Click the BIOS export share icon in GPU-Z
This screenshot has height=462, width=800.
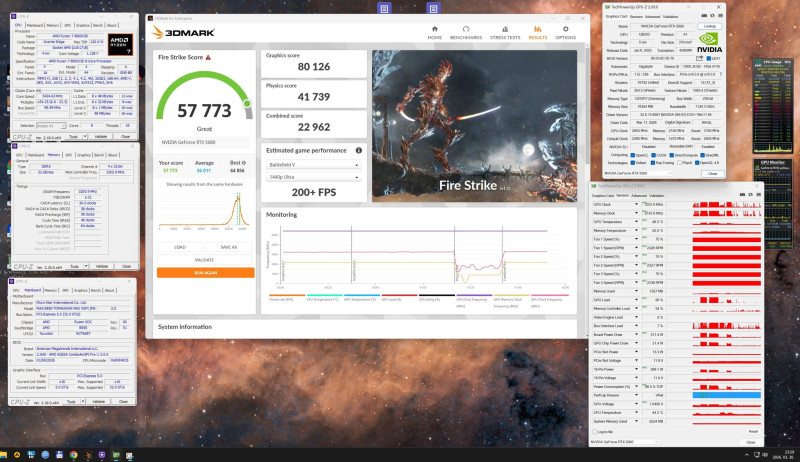click(699, 58)
